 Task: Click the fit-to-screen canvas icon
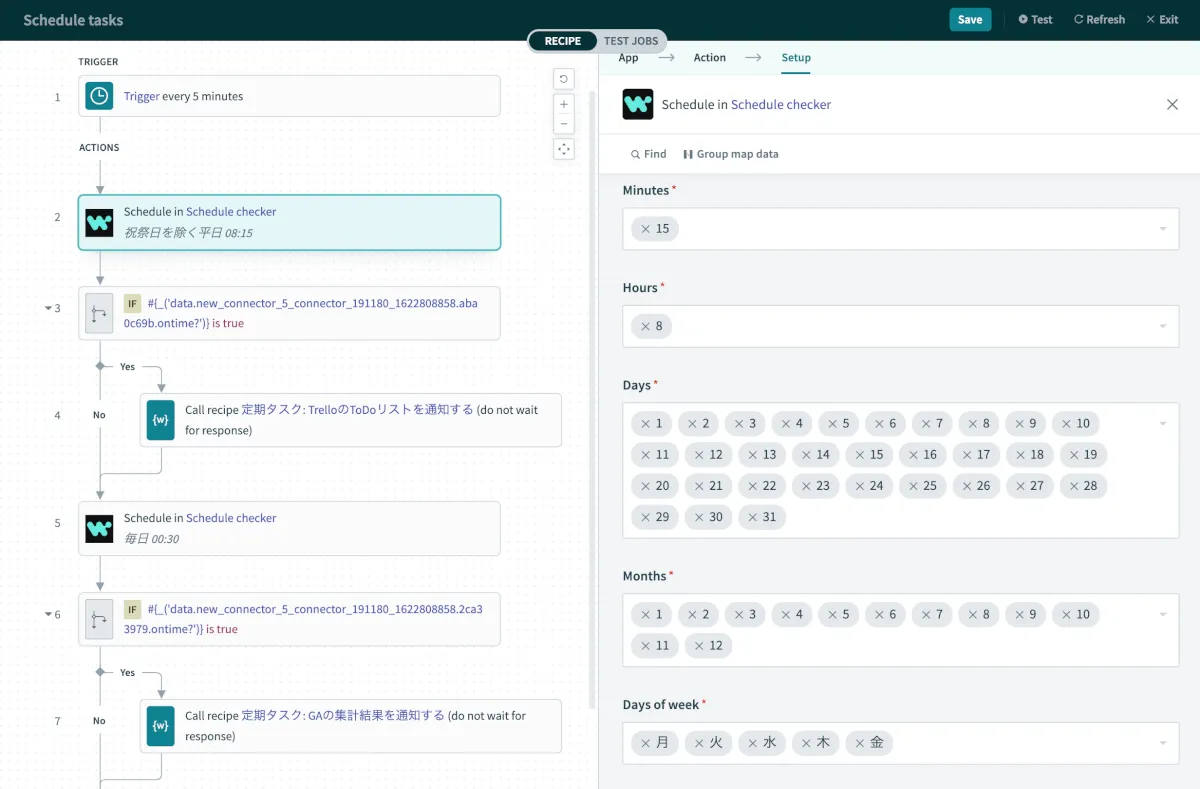click(x=564, y=149)
